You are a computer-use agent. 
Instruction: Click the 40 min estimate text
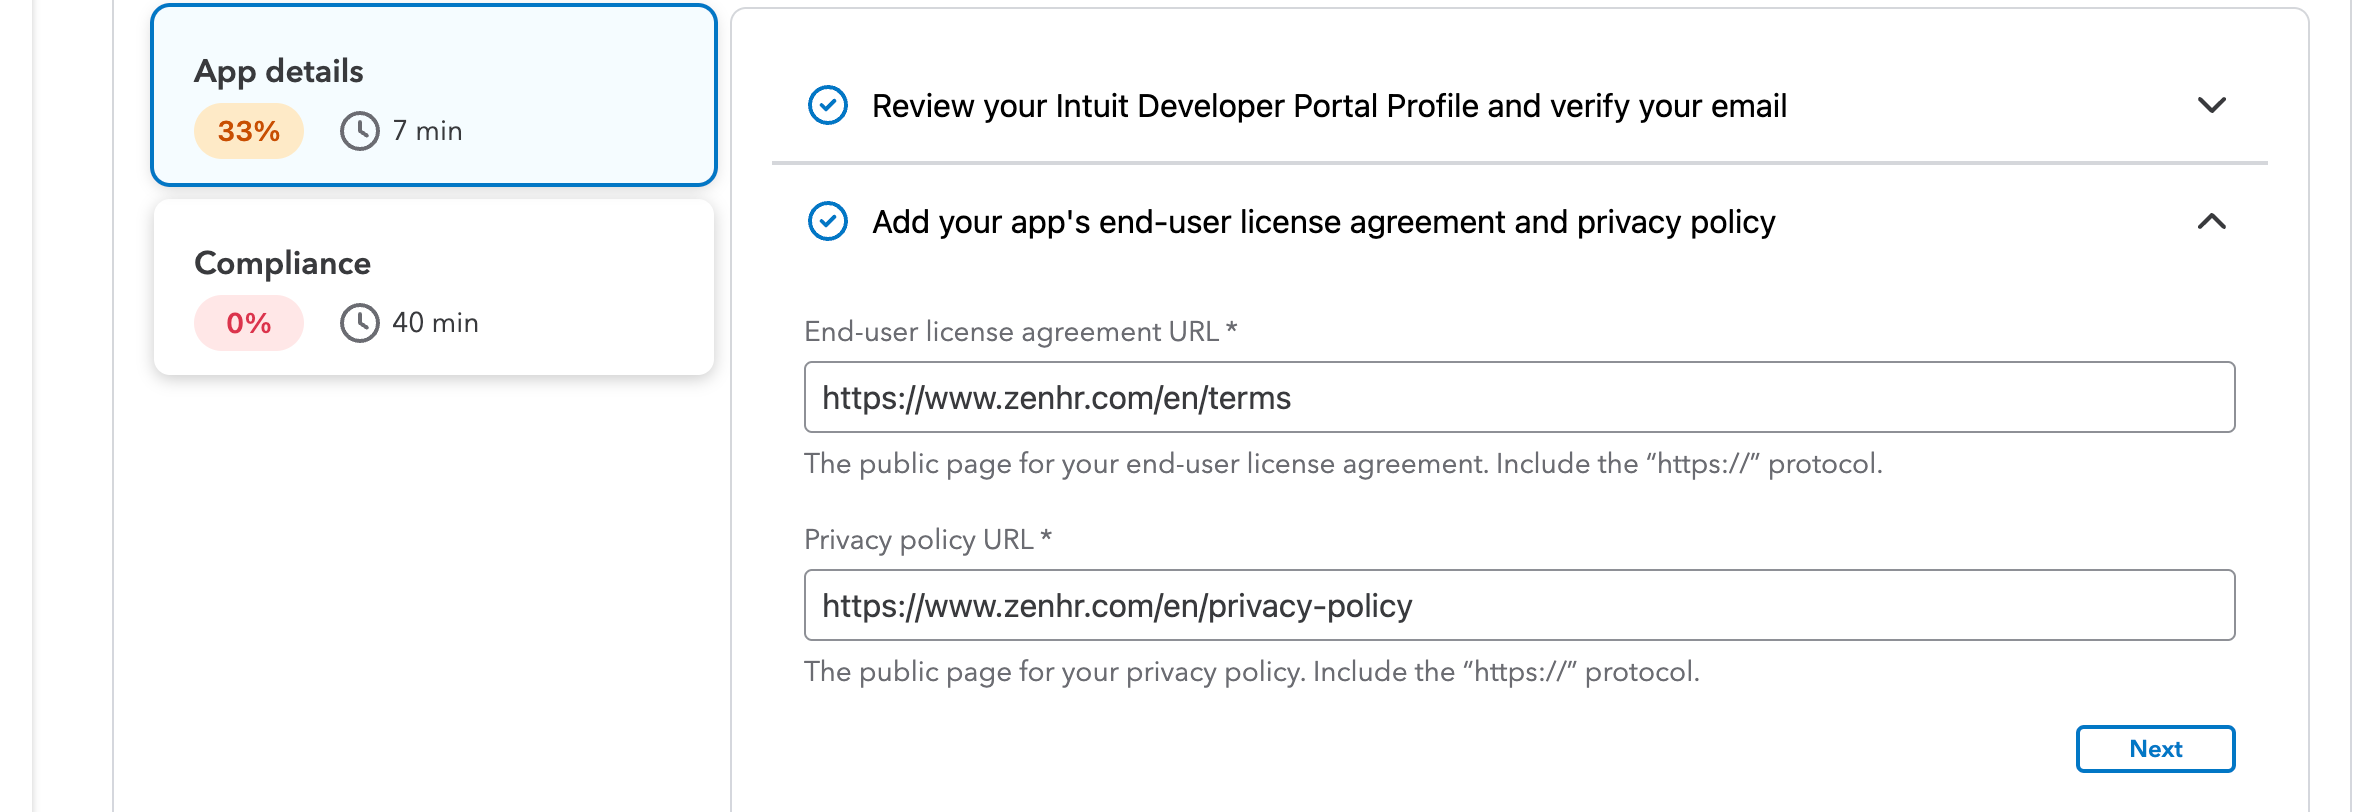(x=435, y=323)
